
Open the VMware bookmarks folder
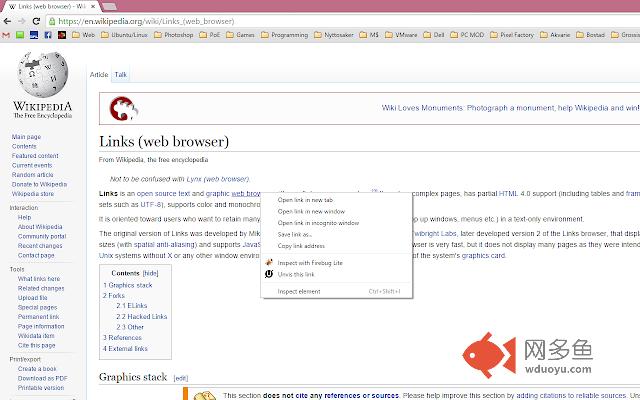[x=401, y=35]
